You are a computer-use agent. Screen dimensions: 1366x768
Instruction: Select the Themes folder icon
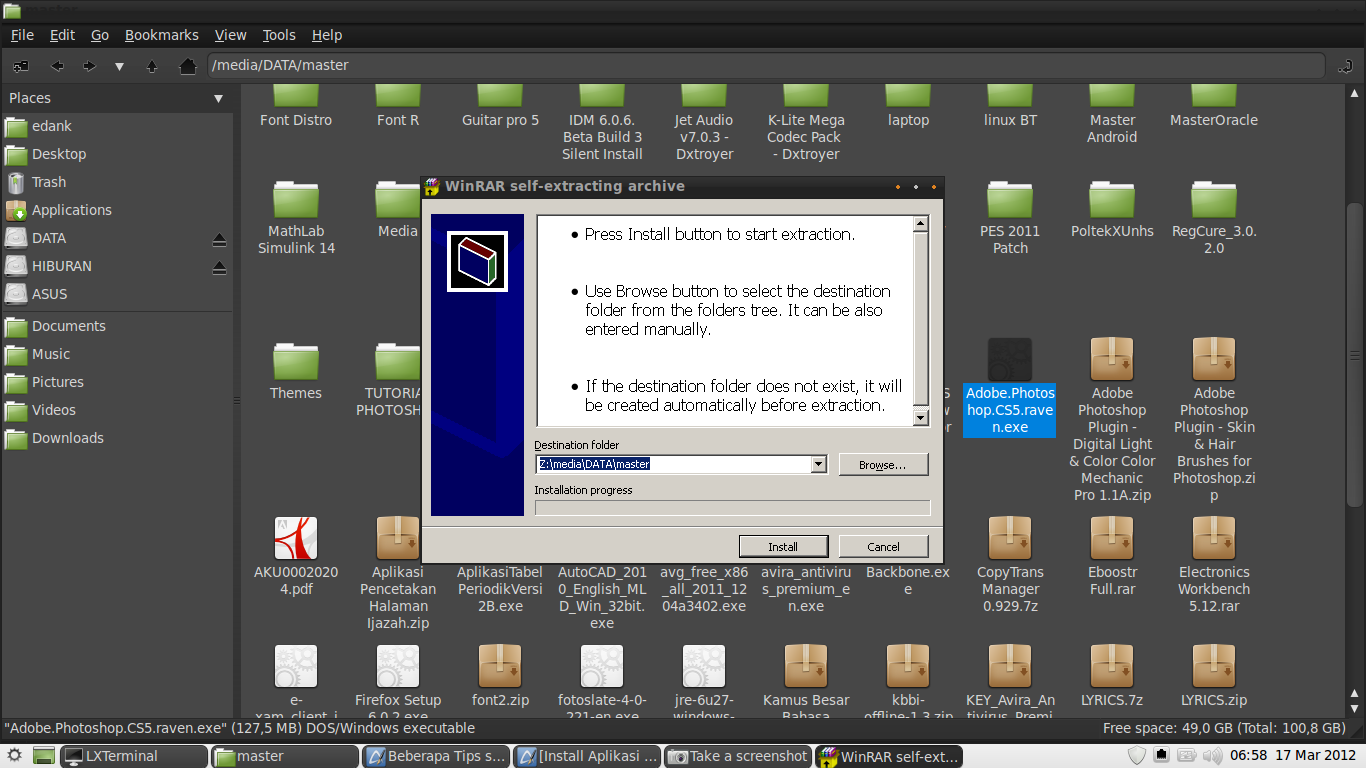[296, 361]
